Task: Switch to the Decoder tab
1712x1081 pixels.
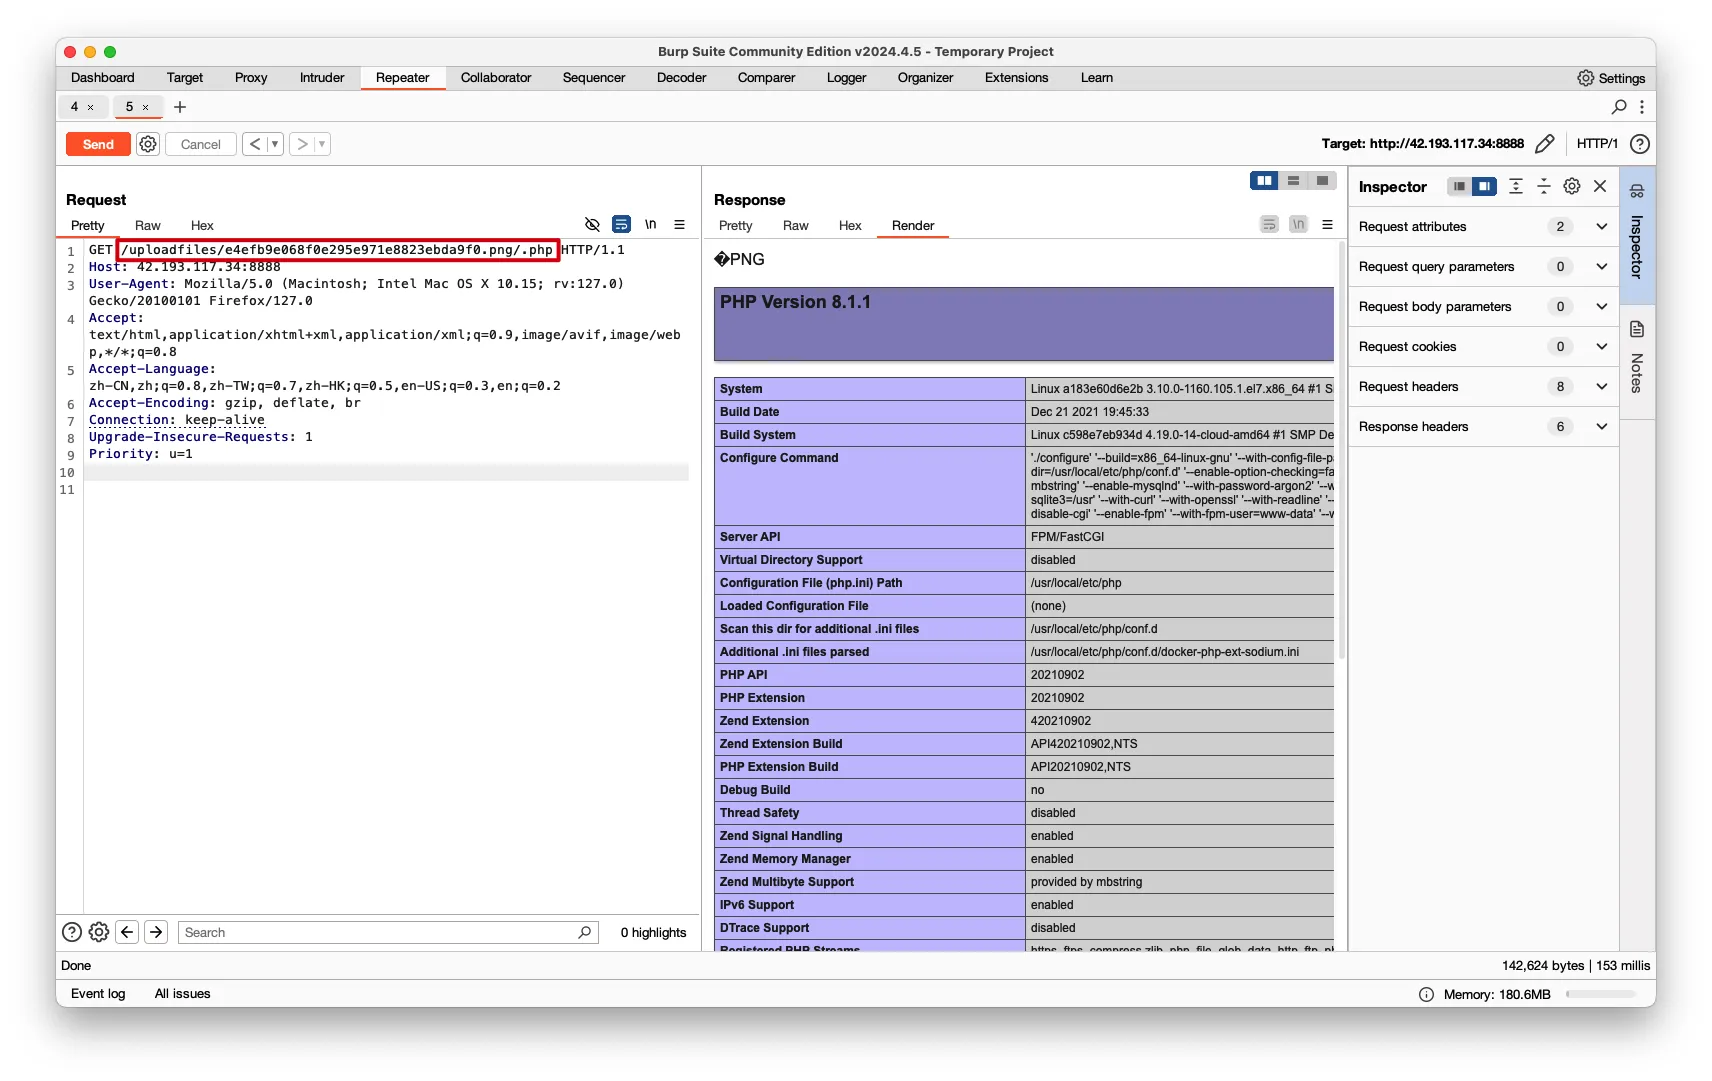Action: coord(682,78)
